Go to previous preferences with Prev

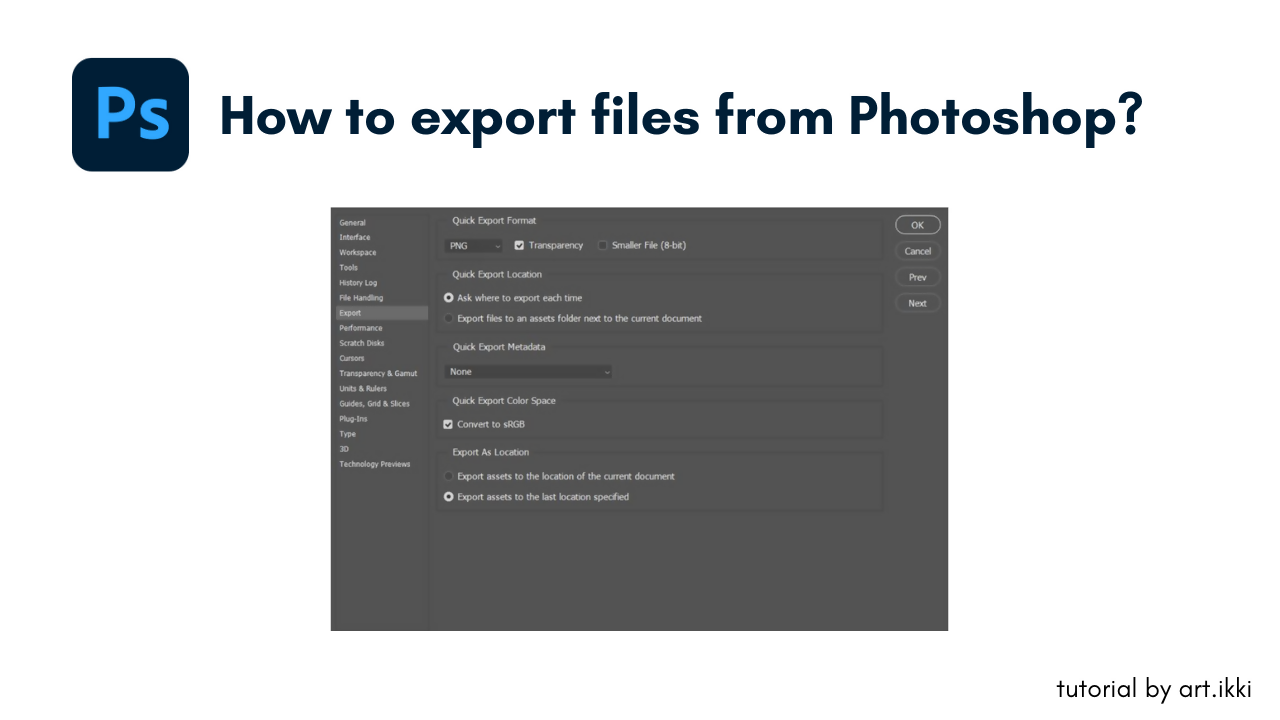click(x=917, y=277)
